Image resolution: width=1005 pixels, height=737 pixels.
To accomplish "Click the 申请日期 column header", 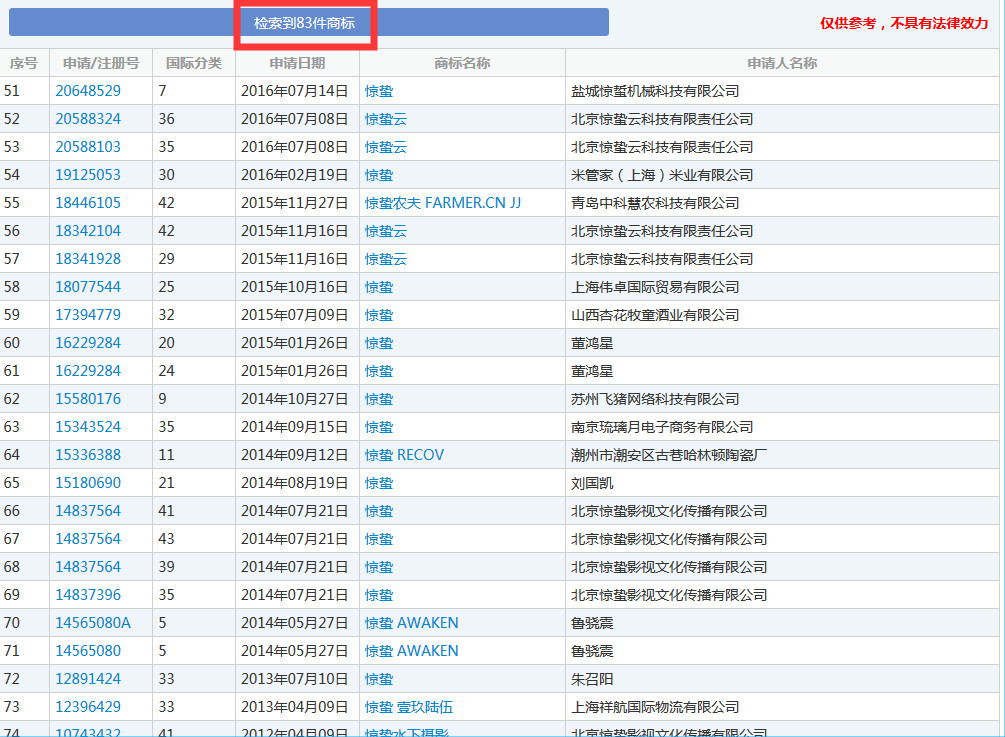I will pyautogui.click(x=297, y=63).
